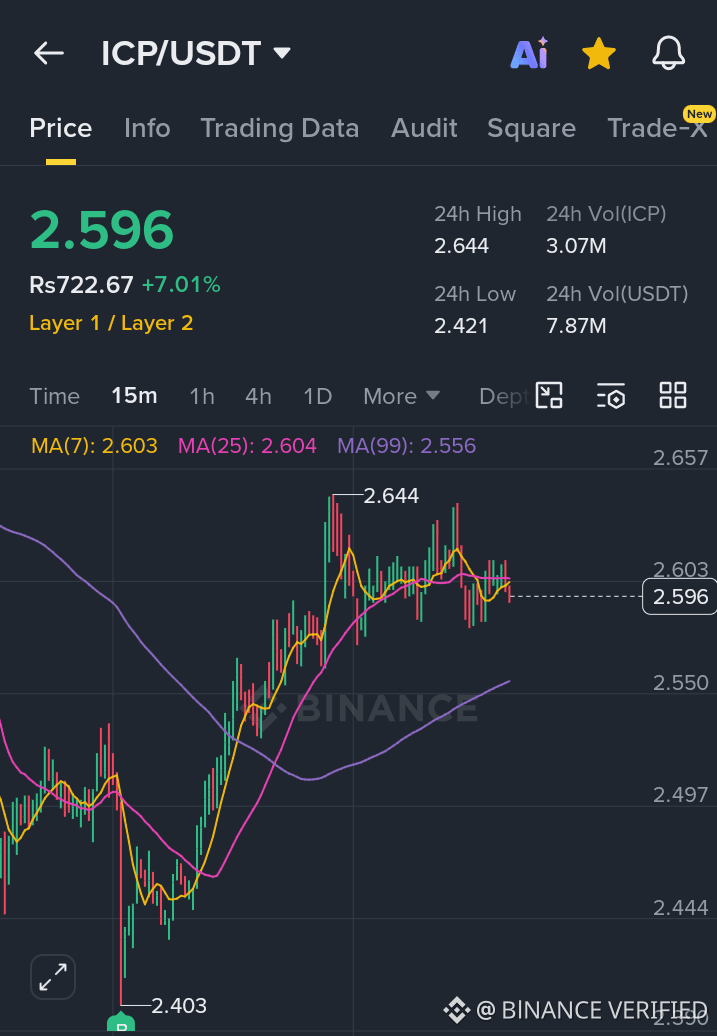Click the 2.550 price axis label
The height and width of the screenshot is (1036, 717).
[x=681, y=683]
